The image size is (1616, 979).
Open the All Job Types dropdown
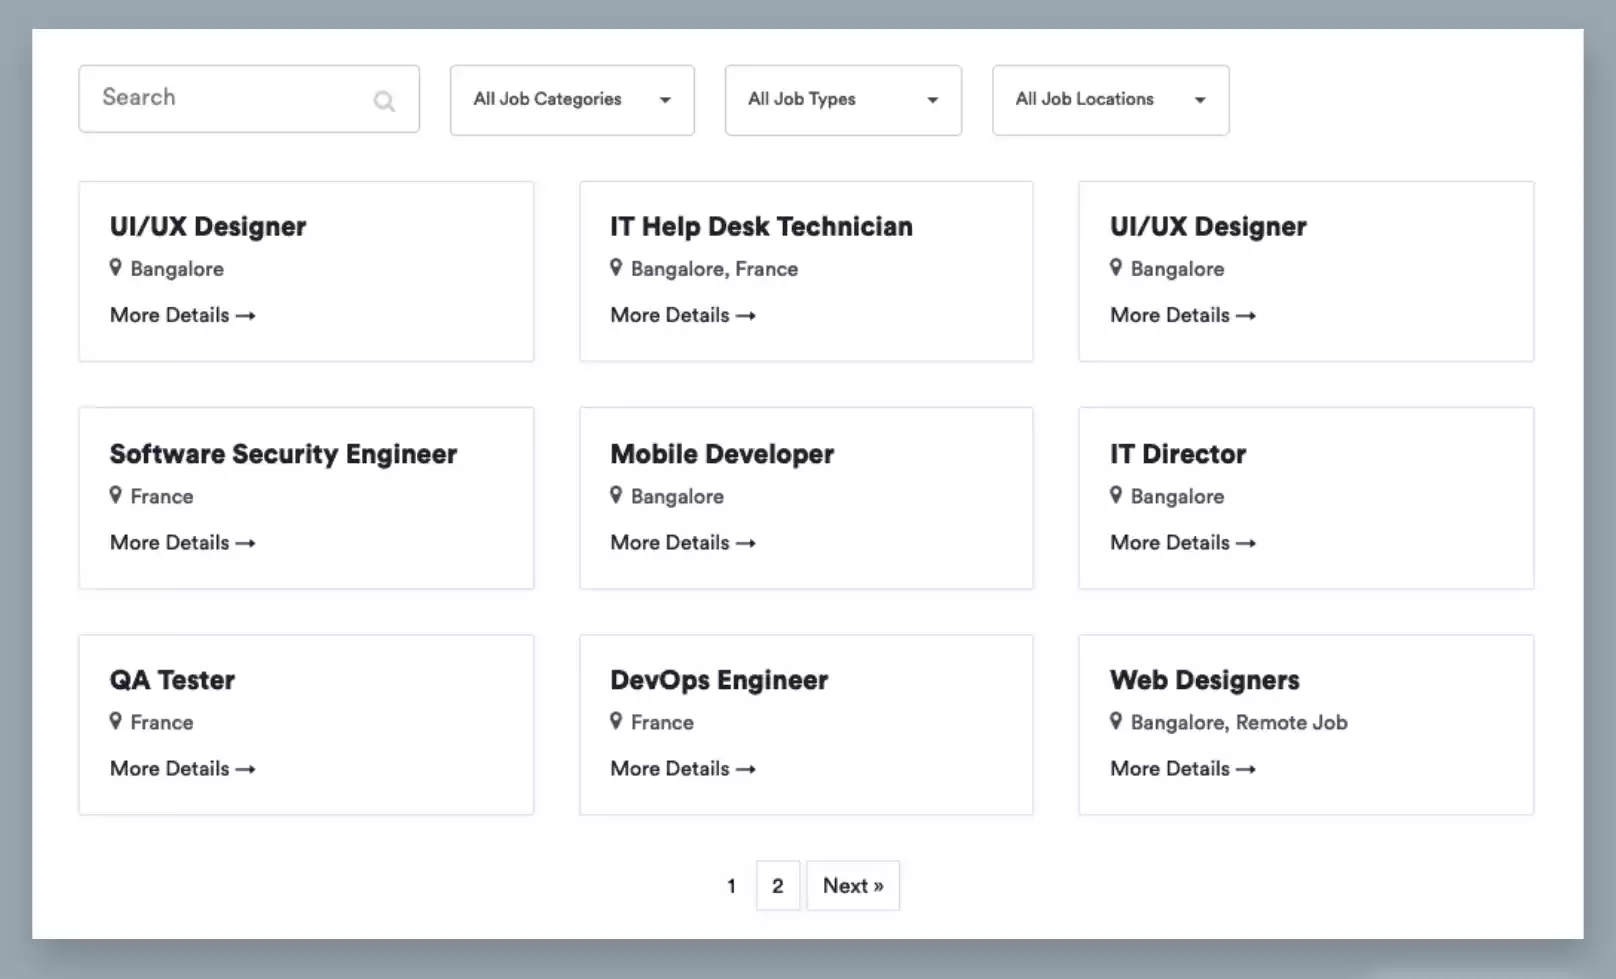[x=843, y=100]
